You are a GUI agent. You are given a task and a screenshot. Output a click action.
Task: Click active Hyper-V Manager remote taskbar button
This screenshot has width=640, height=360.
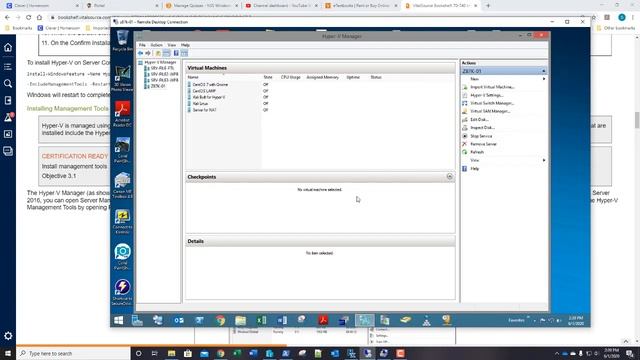pos(364,320)
